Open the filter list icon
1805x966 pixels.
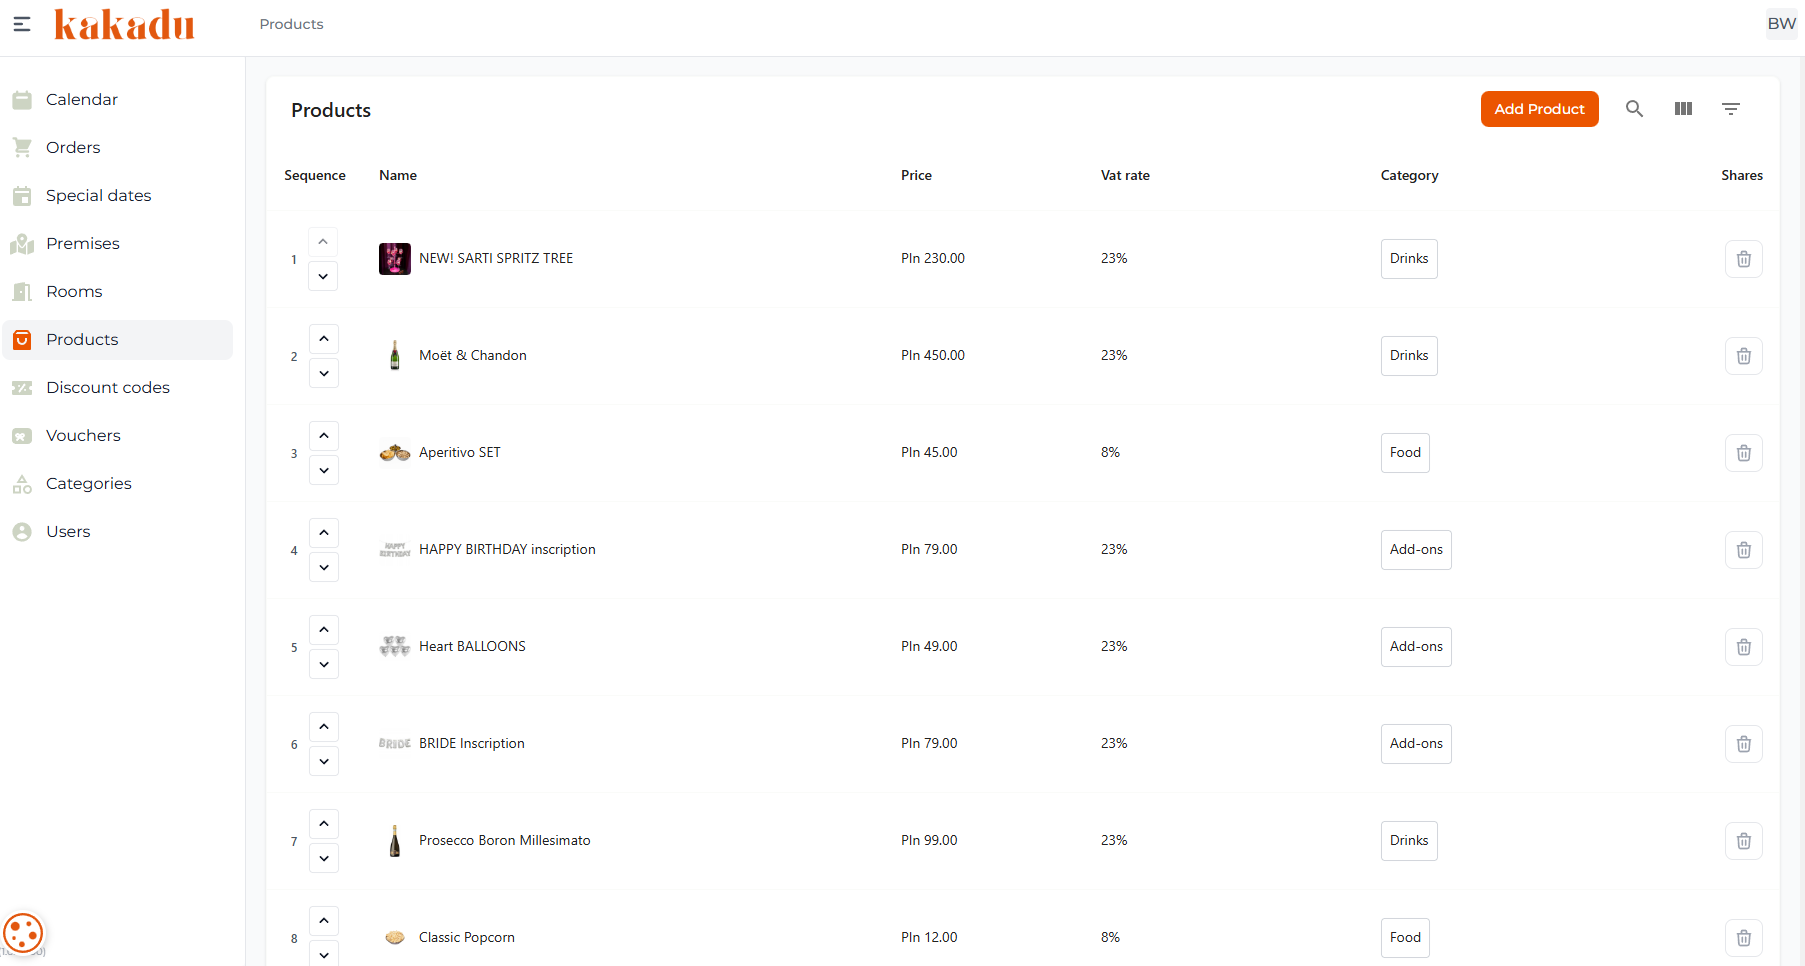[1731, 109]
